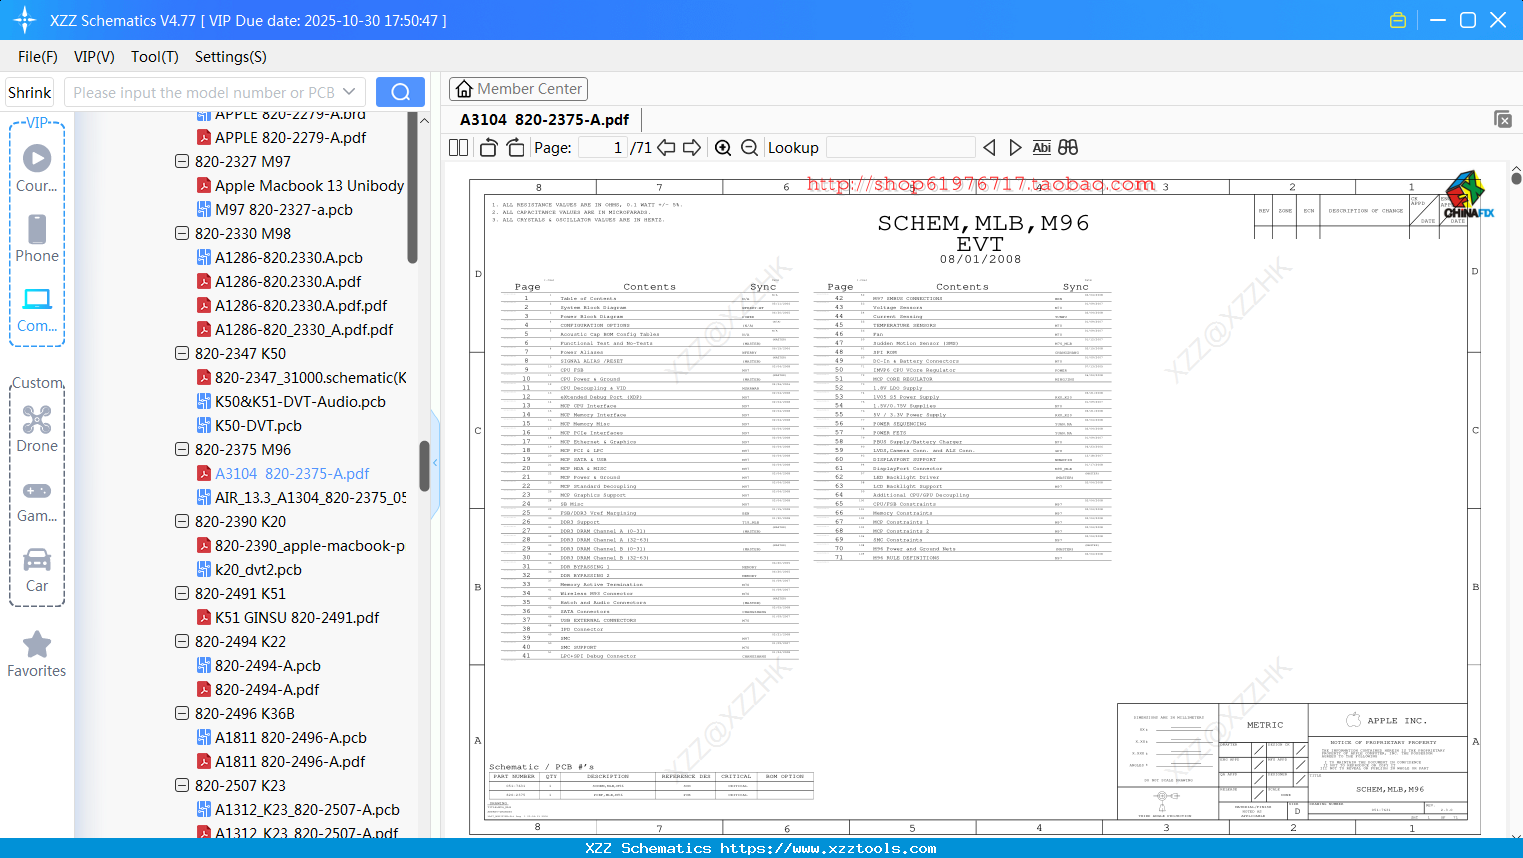Open Apple Macbook 13 Unibody file
The width and height of the screenshot is (1523, 858).
tap(300, 185)
